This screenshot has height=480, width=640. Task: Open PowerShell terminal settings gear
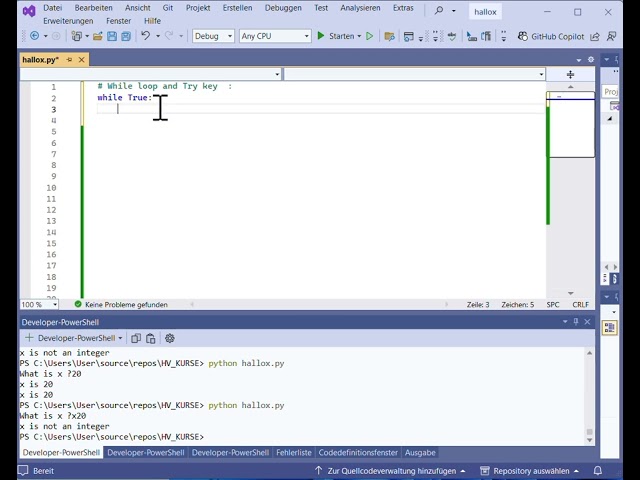pyautogui.click(x=170, y=338)
